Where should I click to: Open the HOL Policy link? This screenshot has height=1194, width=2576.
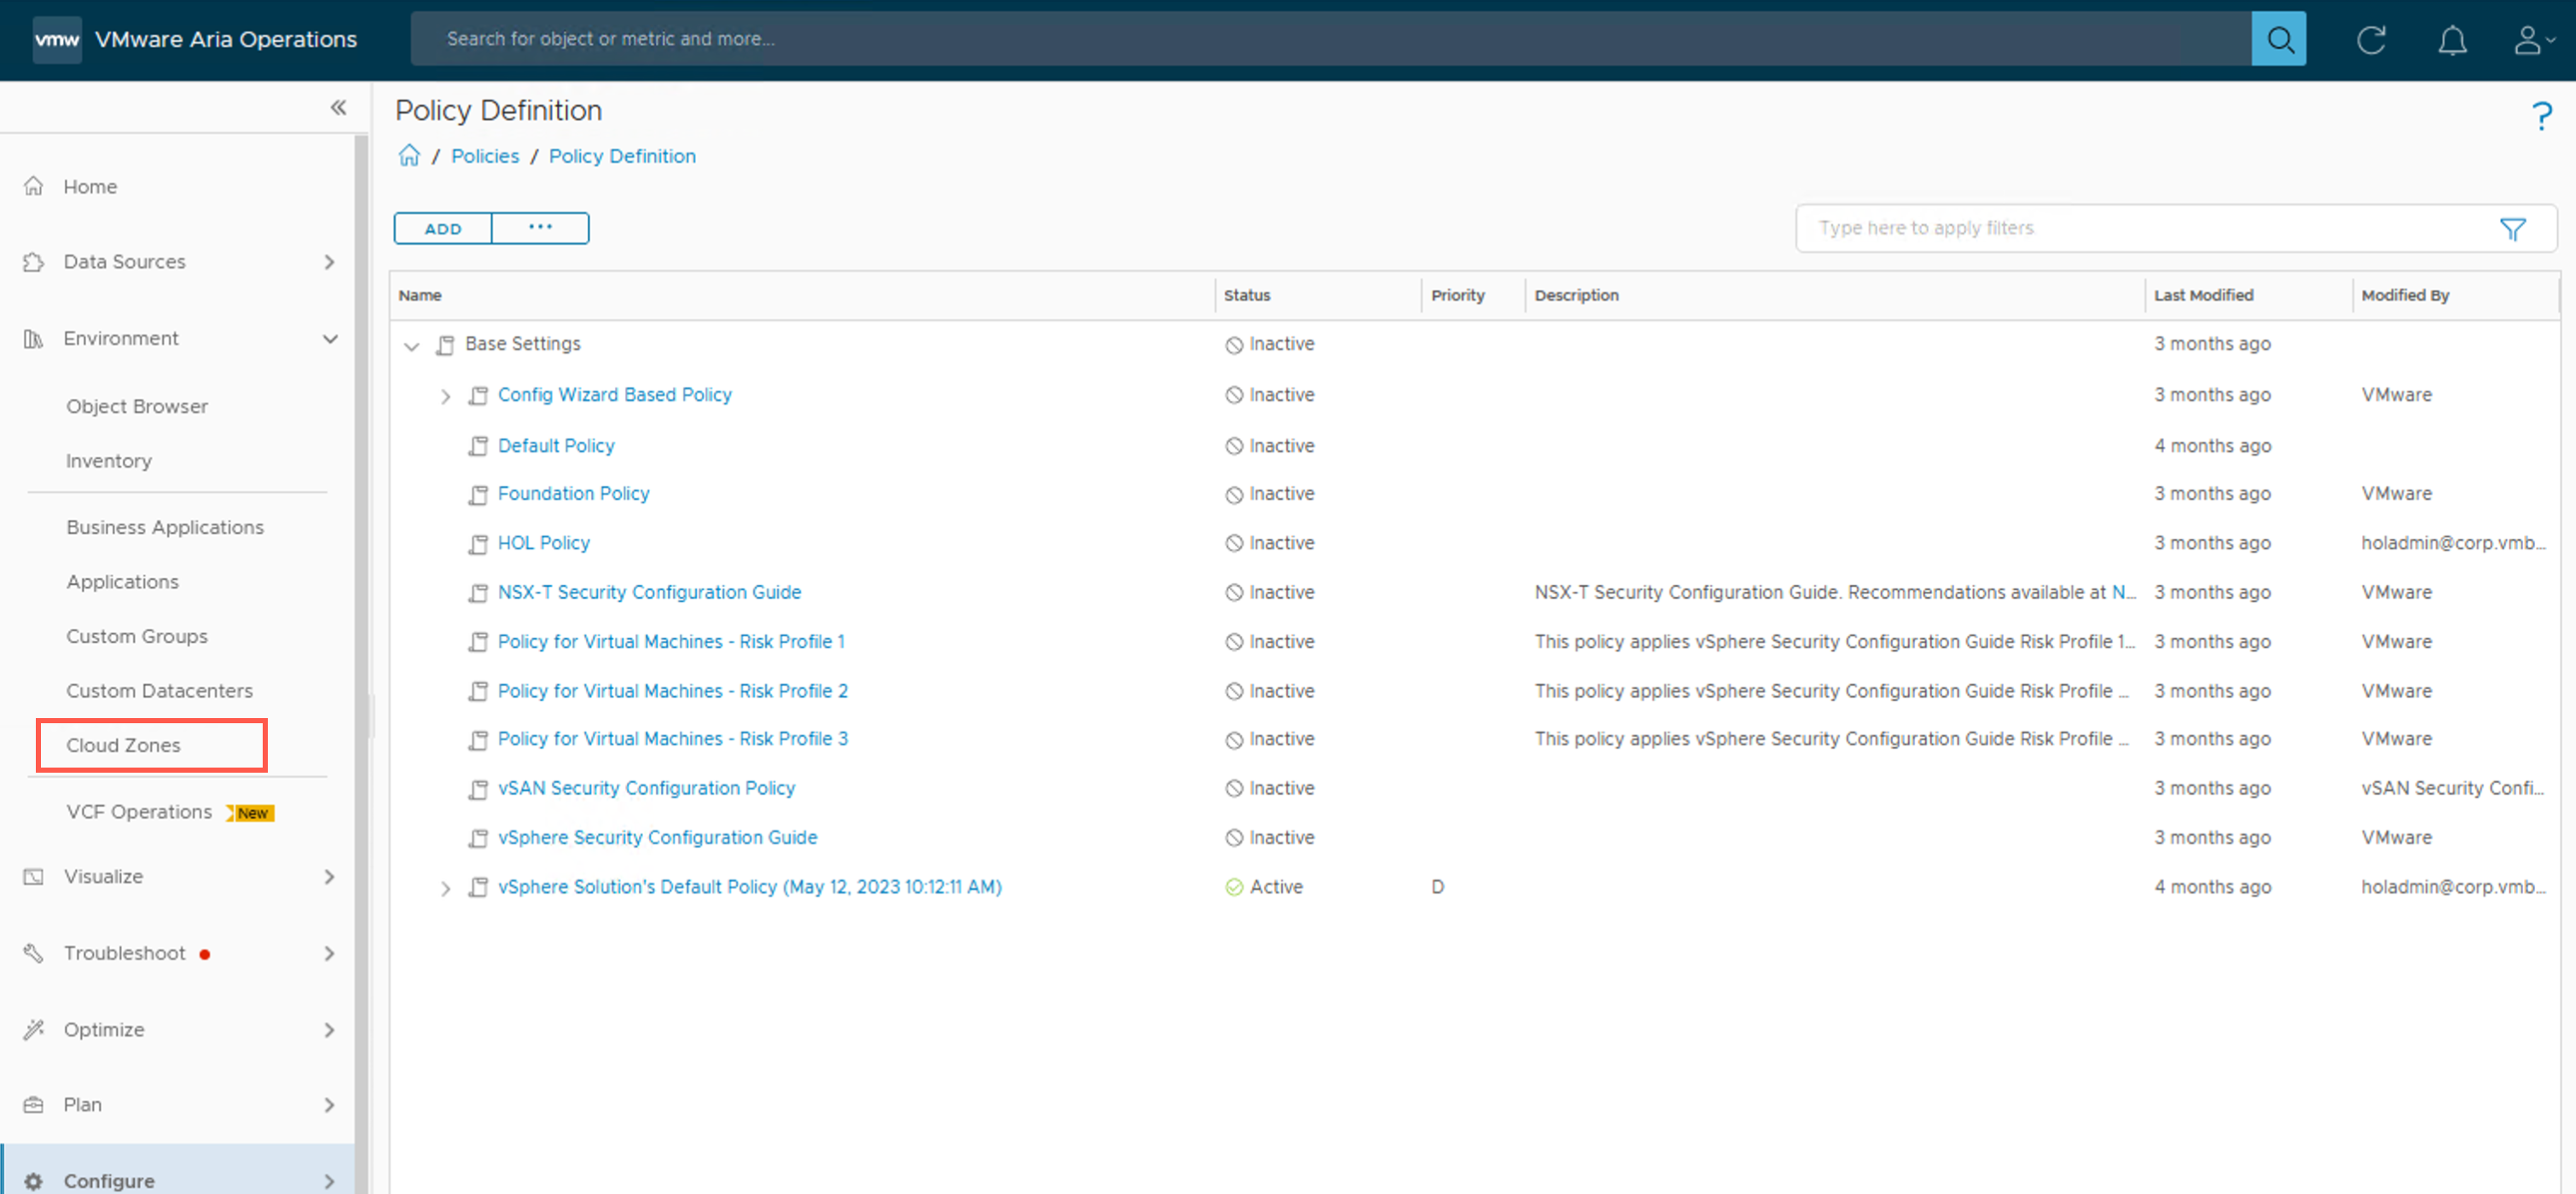(543, 543)
